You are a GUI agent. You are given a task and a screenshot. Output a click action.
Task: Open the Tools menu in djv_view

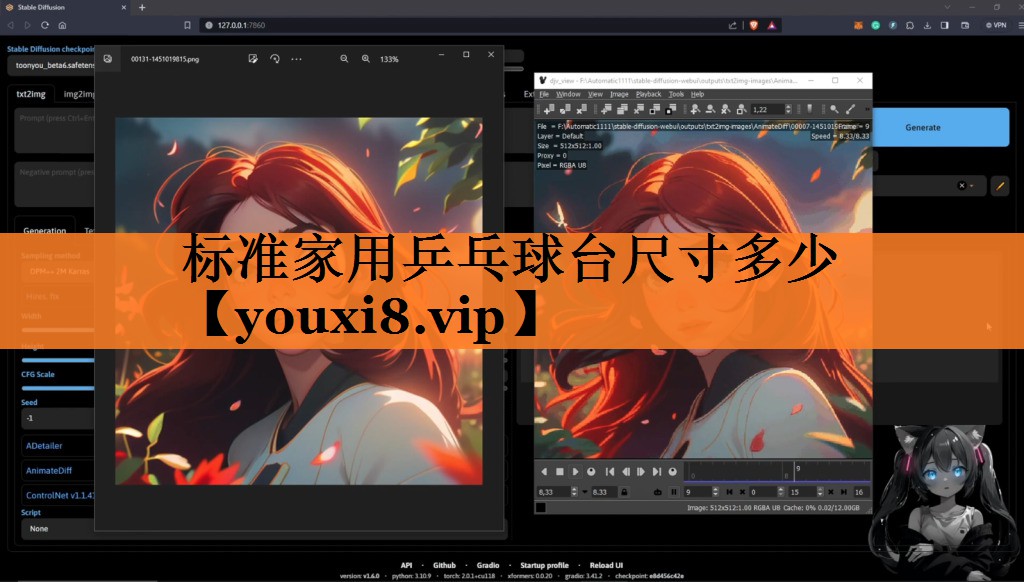pos(676,94)
